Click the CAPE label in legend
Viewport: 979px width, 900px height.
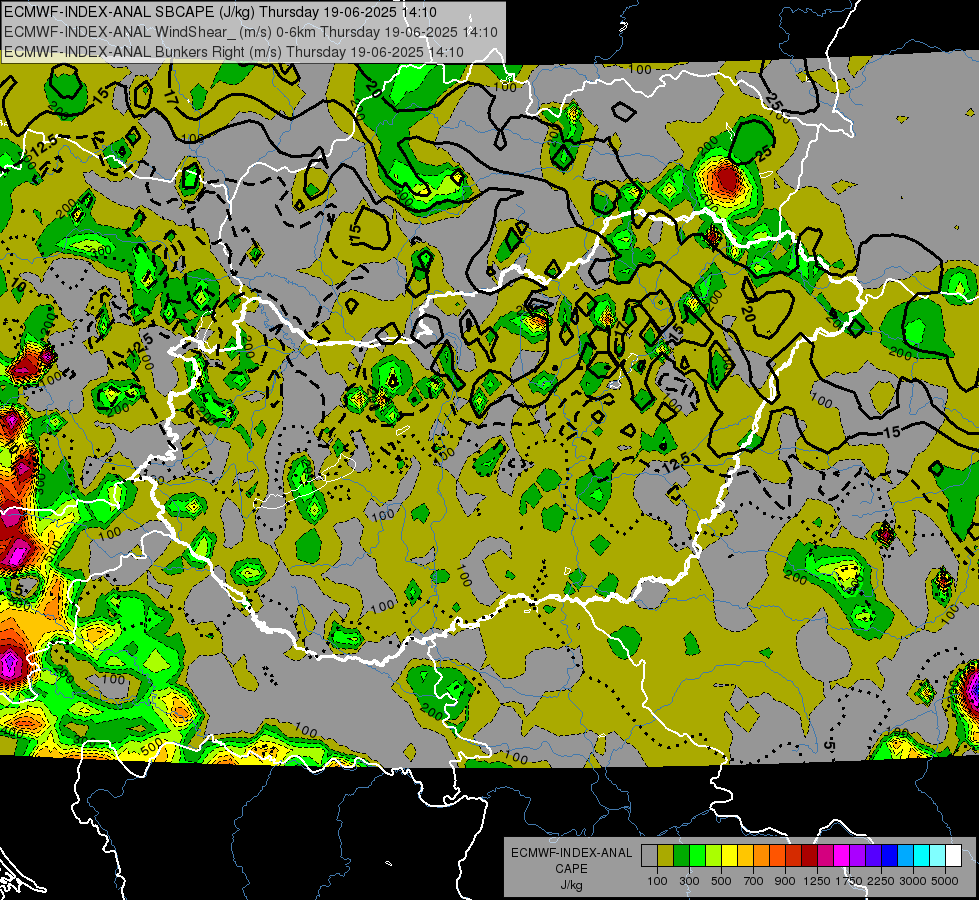point(572,869)
